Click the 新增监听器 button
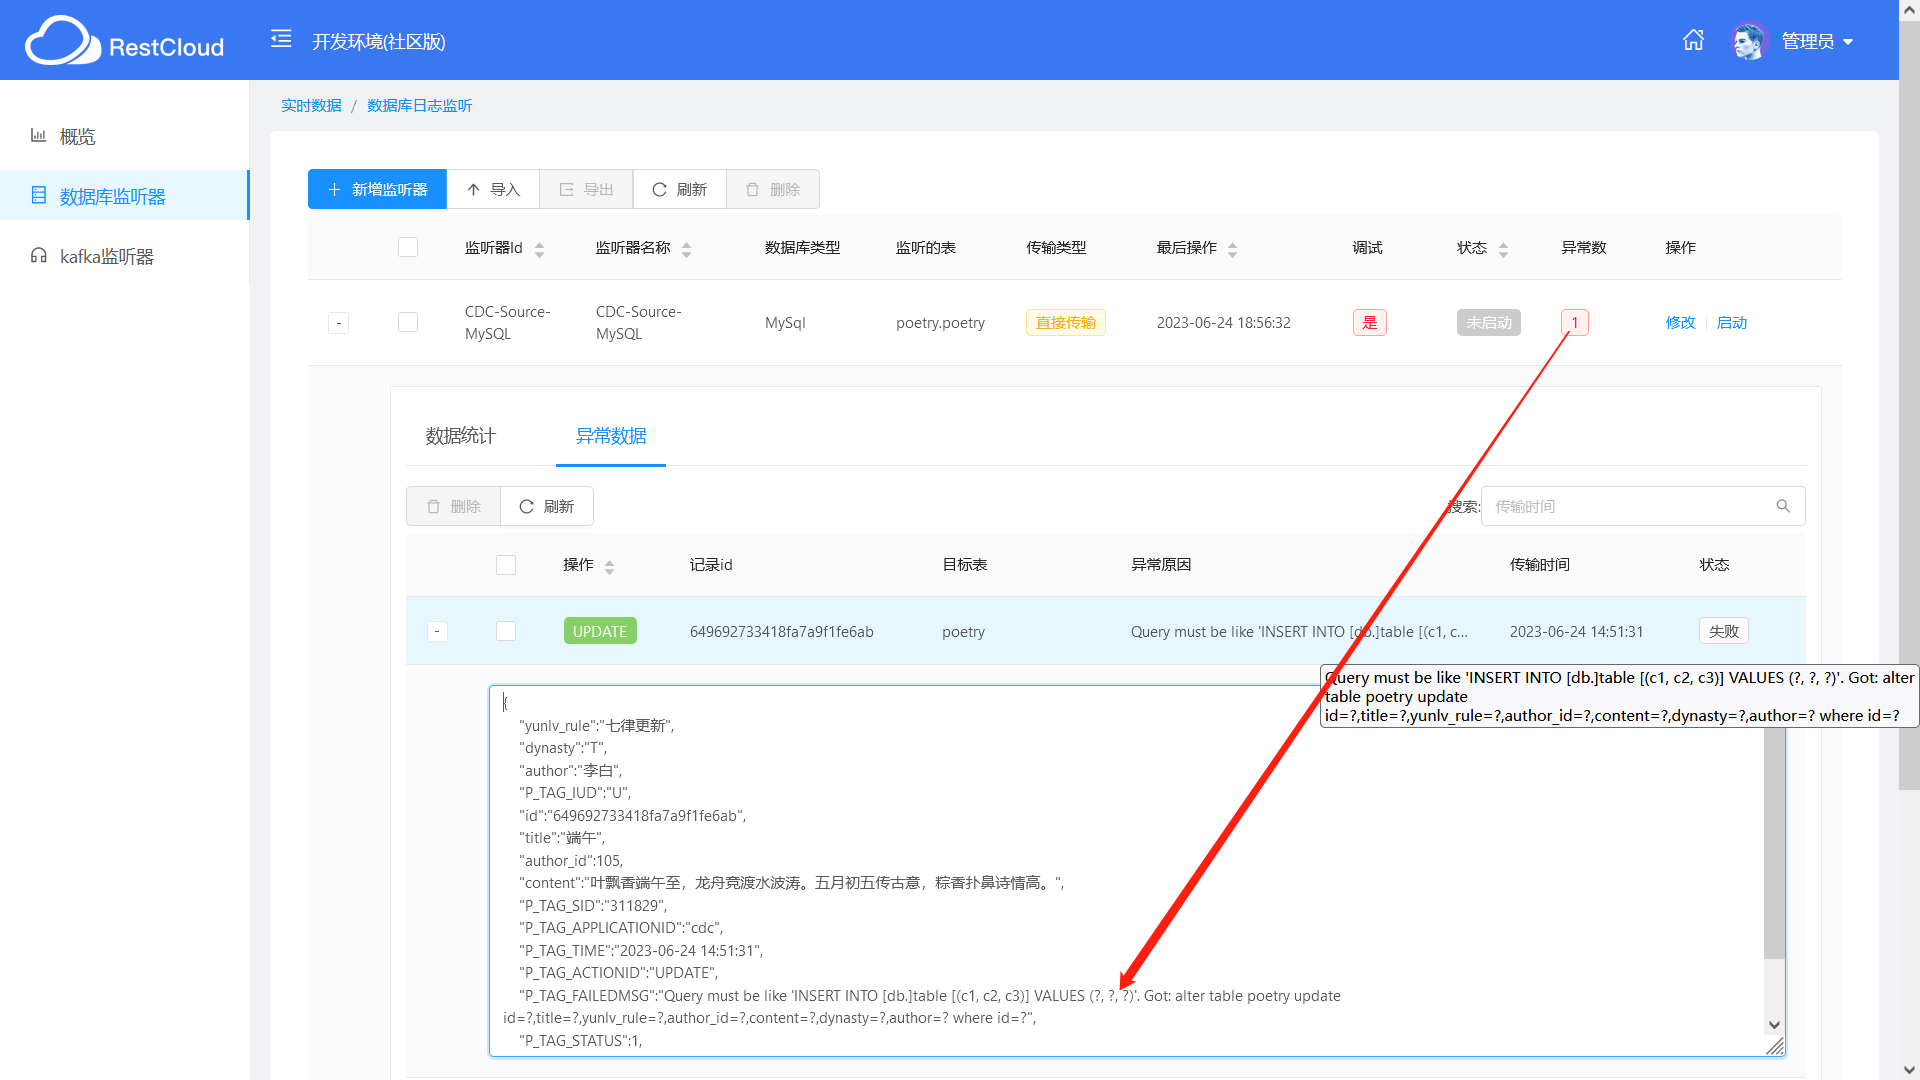The height and width of the screenshot is (1080, 1920). click(x=377, y=189)
